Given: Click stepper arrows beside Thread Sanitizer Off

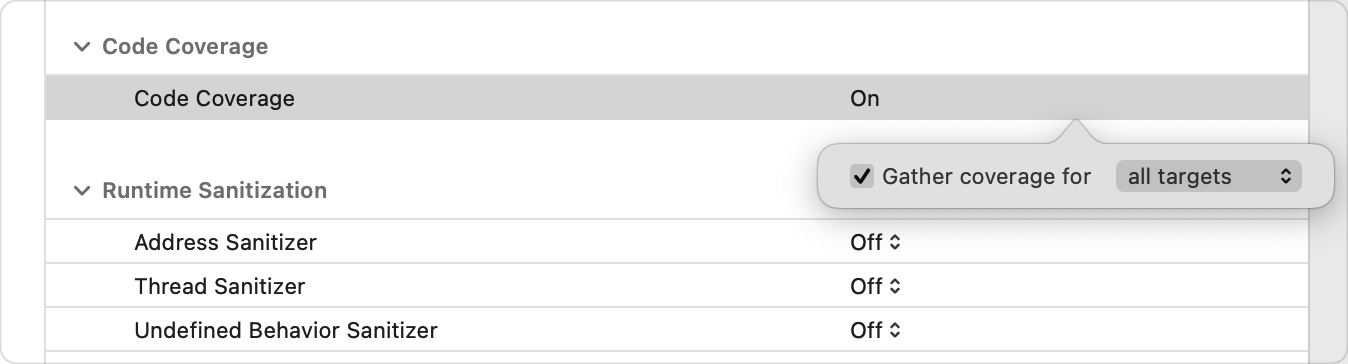Looking at the screenshot, I should 895,286.
